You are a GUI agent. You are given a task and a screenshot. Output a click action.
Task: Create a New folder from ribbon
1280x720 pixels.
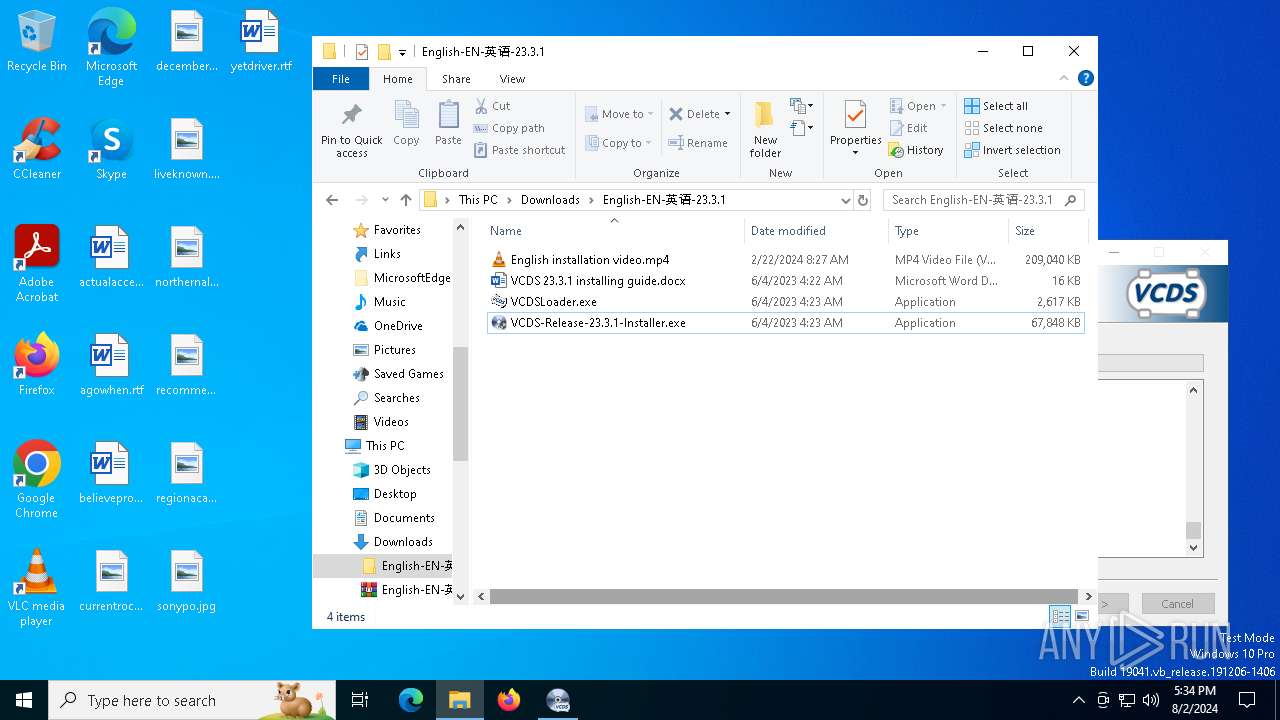765,129
